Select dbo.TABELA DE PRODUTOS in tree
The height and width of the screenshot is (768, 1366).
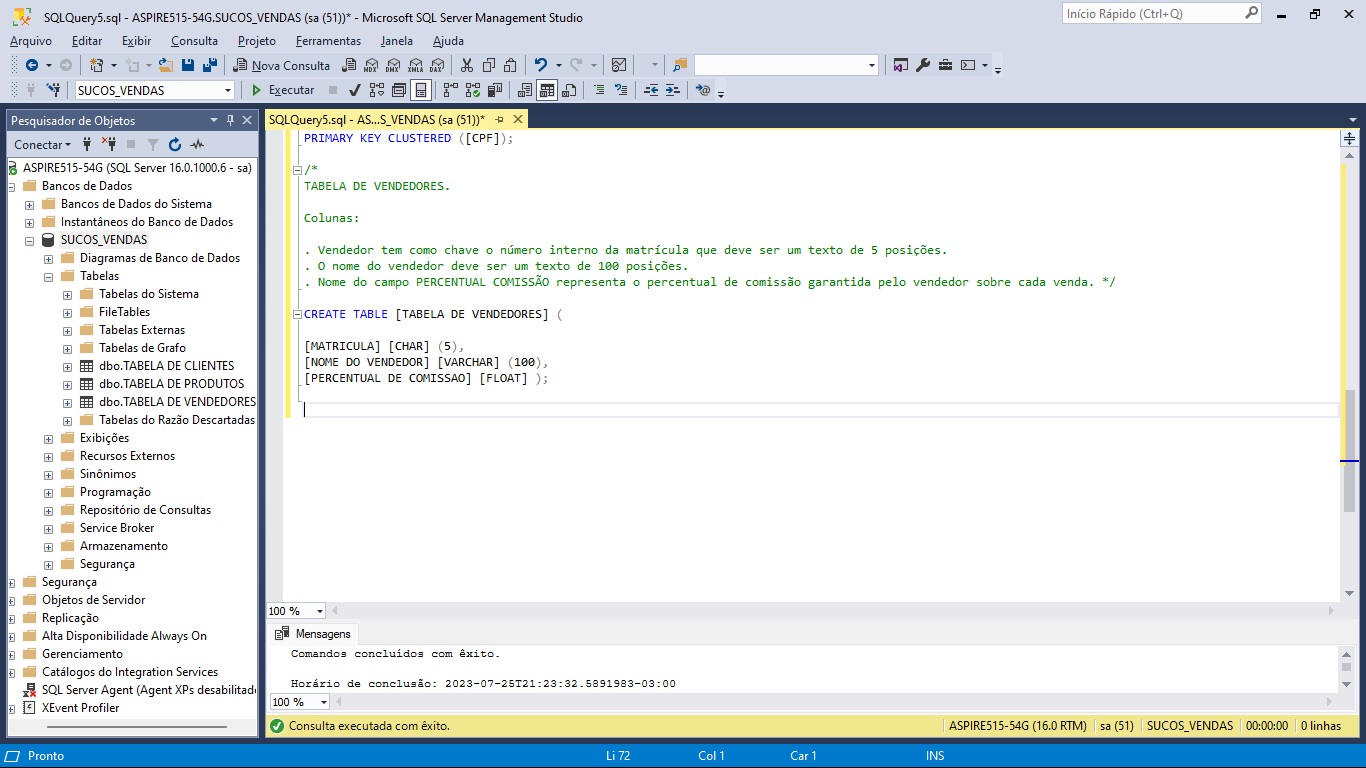point(171,384)
